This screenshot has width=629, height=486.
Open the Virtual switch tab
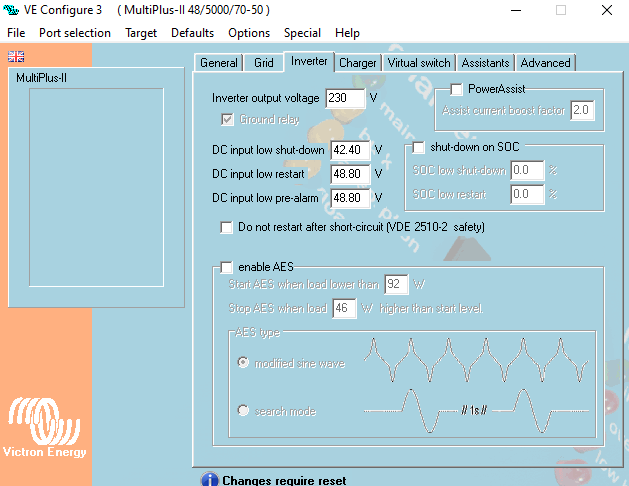pos(419,63)
